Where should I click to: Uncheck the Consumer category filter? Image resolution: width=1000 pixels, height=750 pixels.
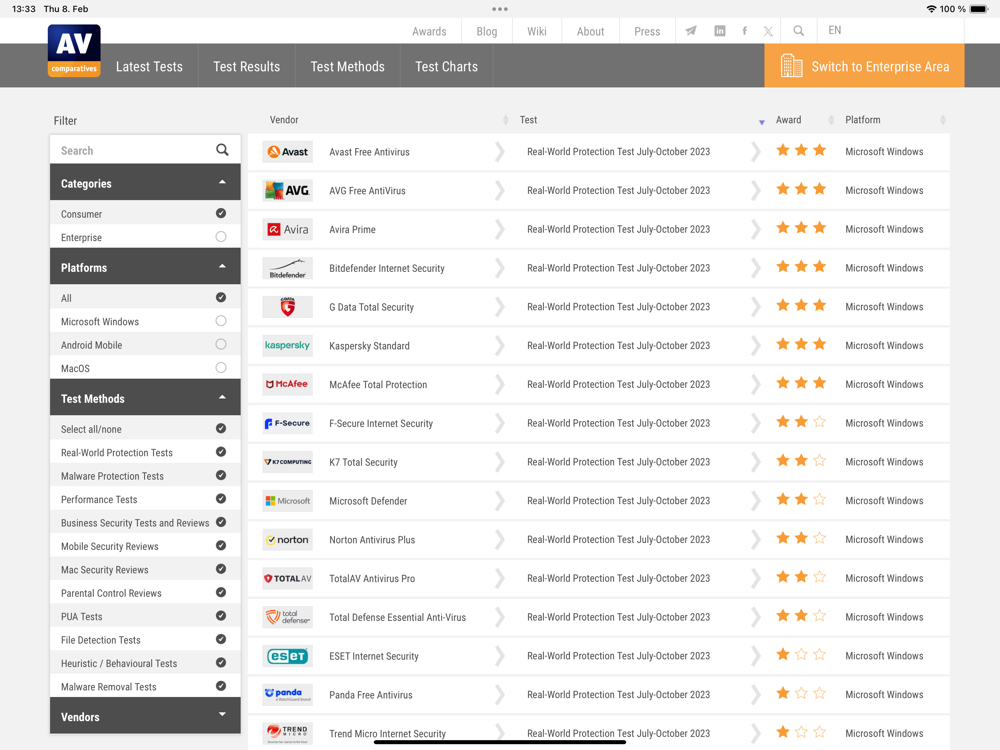(221, 213)
